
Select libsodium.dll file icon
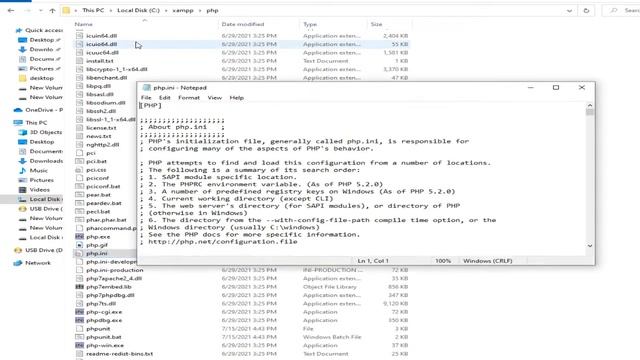79,103
